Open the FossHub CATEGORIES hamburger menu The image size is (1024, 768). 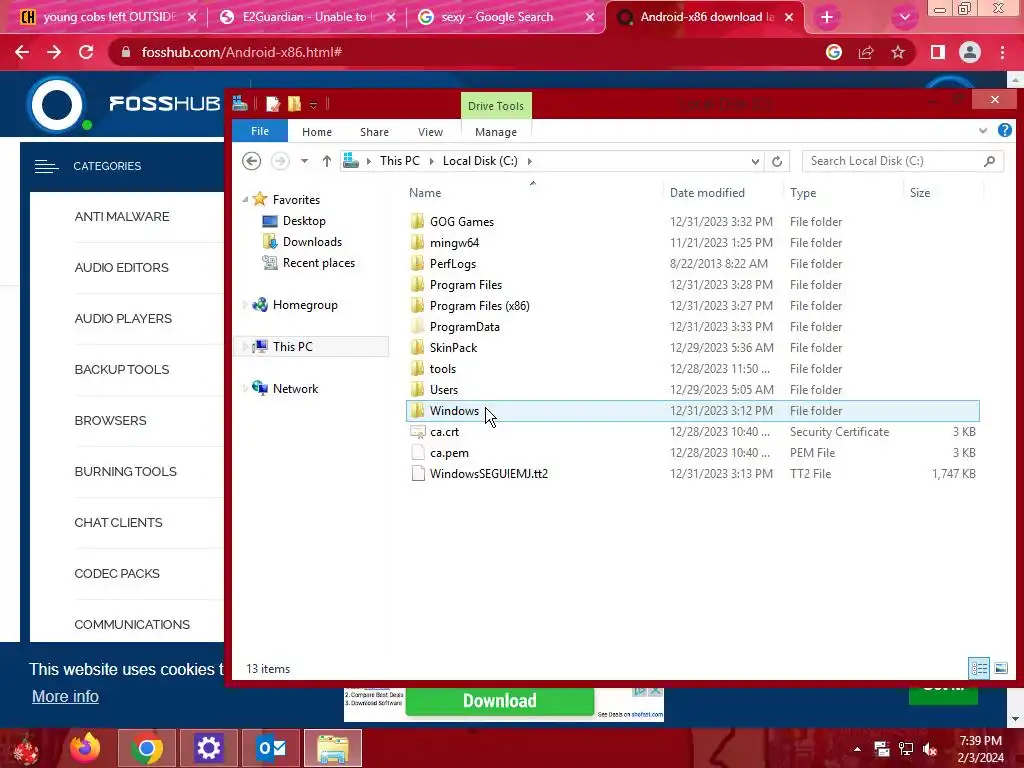point(46,167)
